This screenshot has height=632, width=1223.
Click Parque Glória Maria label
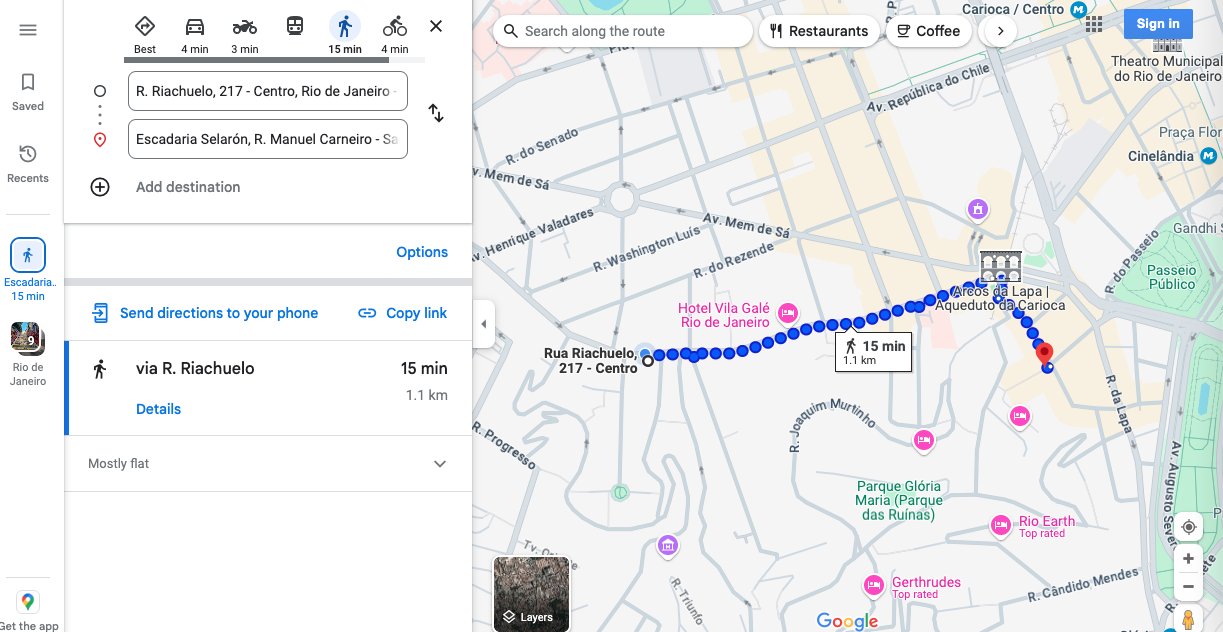tap(899, 500)
